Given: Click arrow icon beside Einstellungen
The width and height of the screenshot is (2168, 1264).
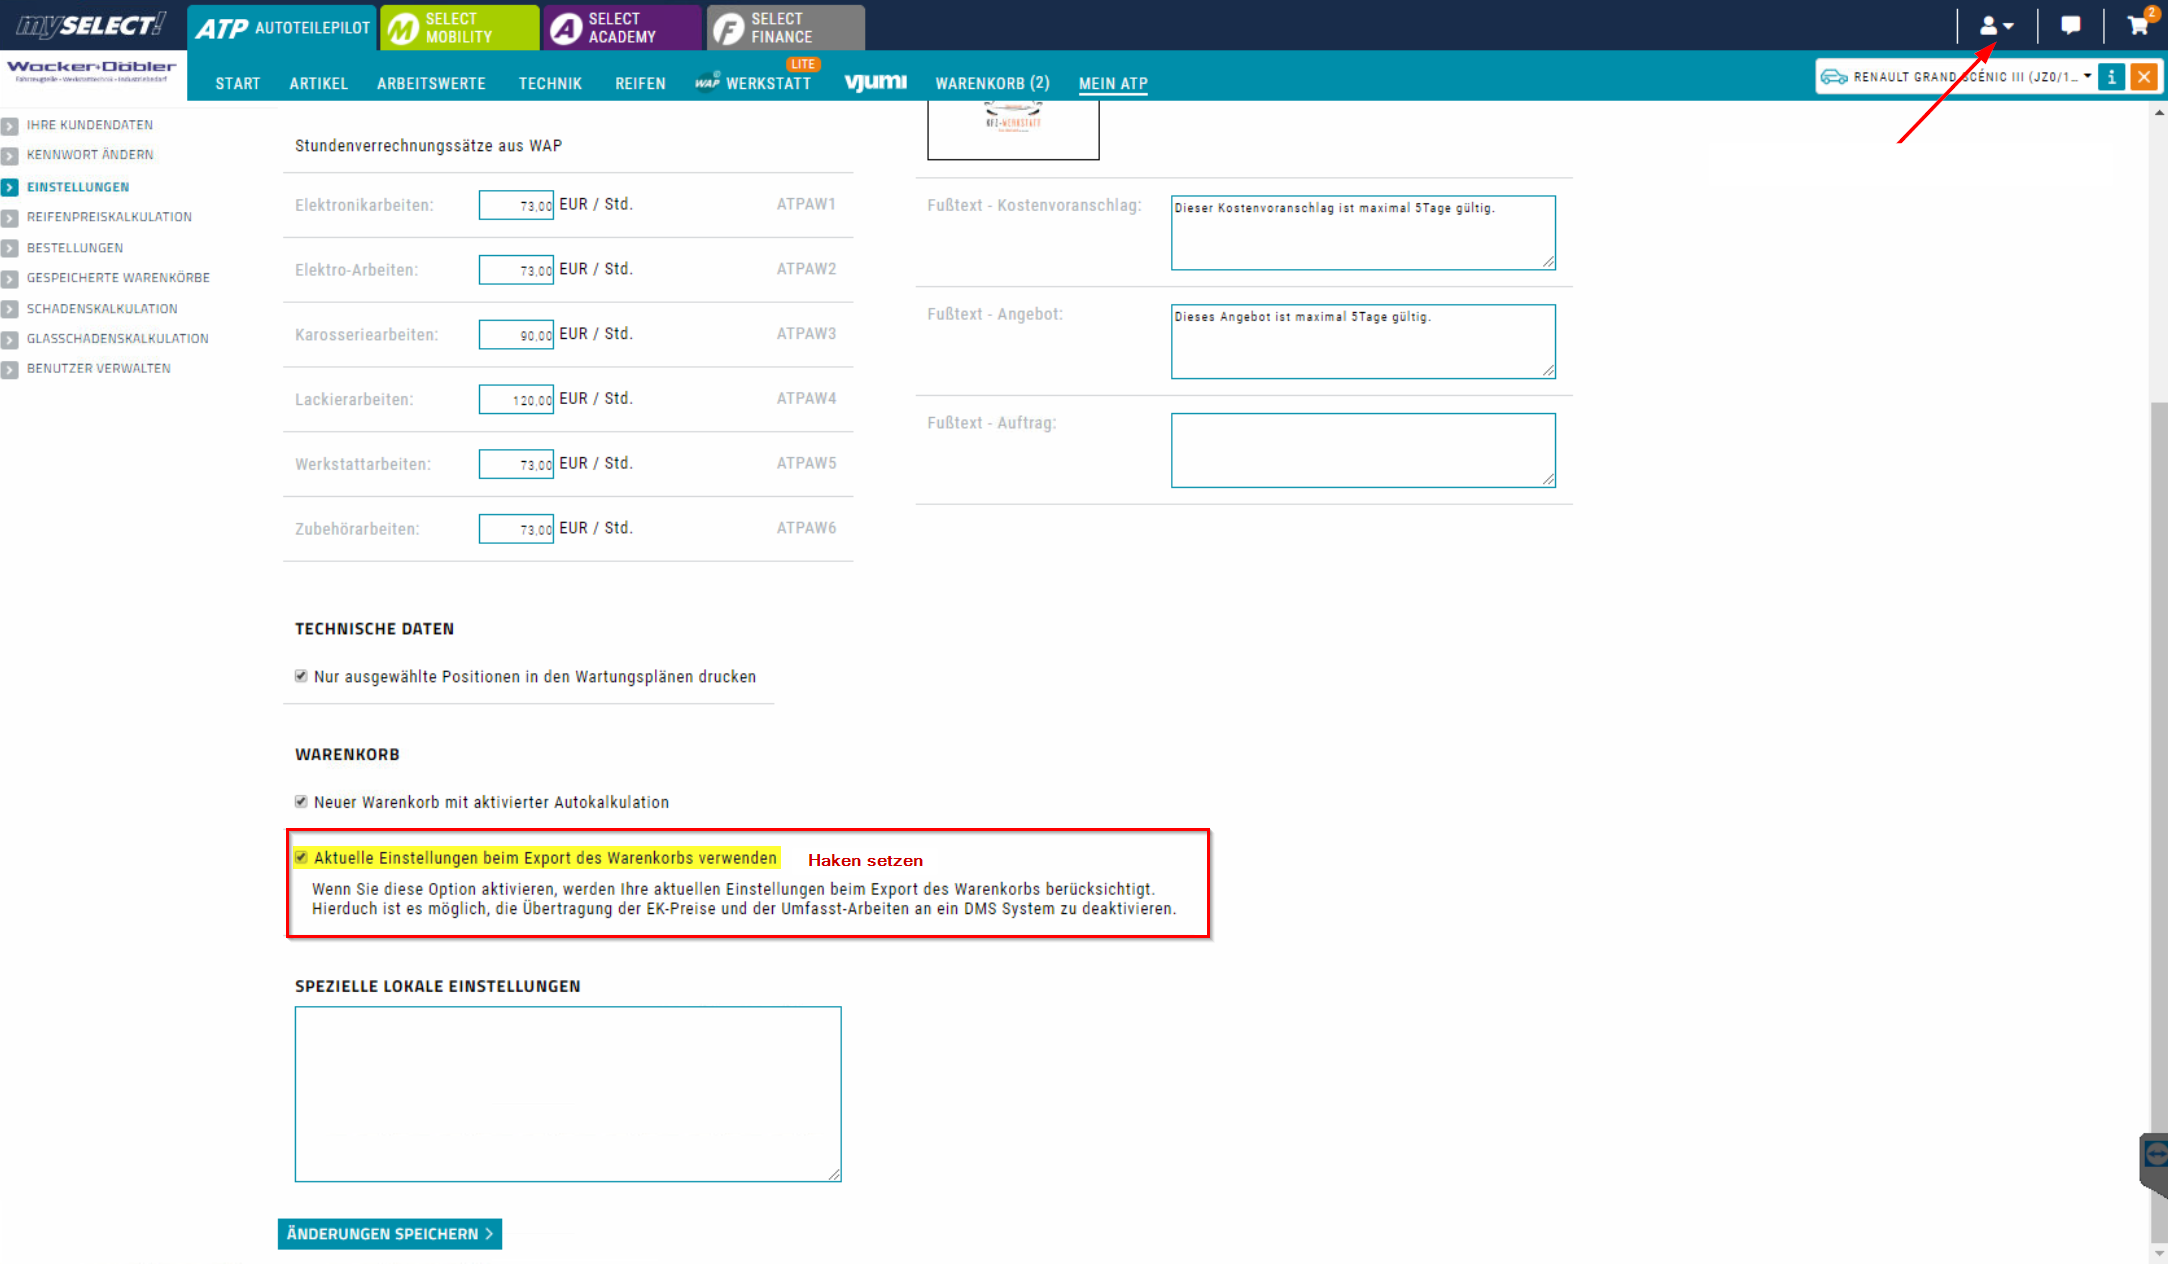Looking at the screenshot, I should tap(10, 187).
